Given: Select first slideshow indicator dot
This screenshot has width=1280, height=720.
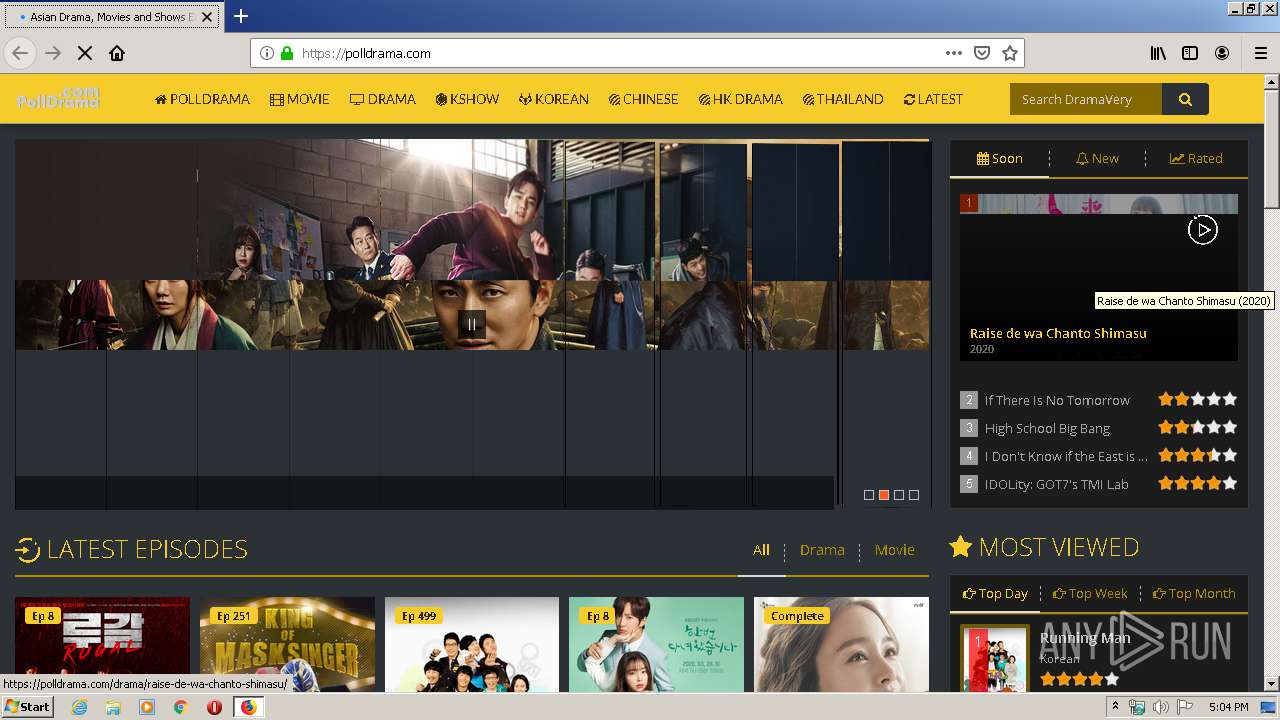Looking at the screenshot, I should pos(869,495).
